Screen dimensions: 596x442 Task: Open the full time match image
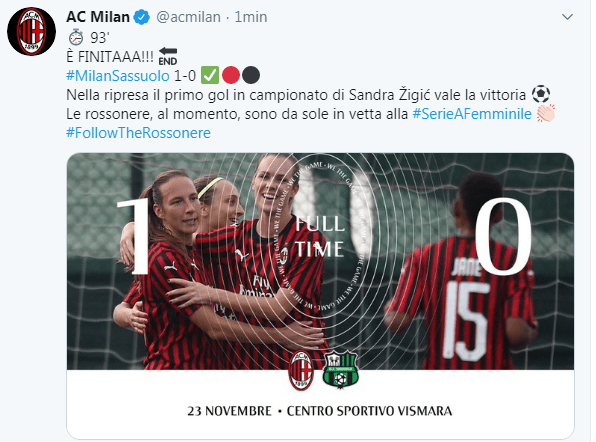pyautogui.click(x=320, y=296)
